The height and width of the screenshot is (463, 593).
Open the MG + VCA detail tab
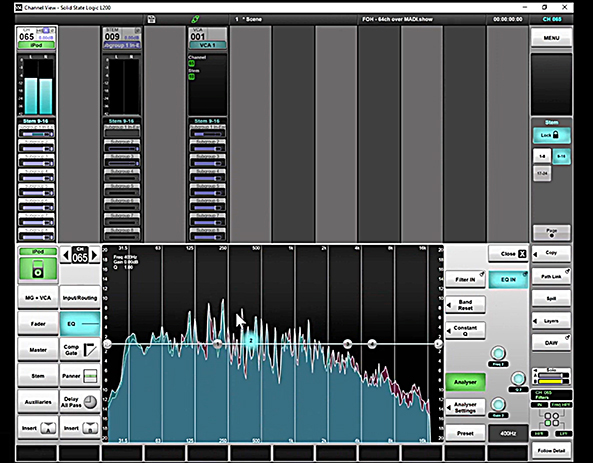click(38, 298)
